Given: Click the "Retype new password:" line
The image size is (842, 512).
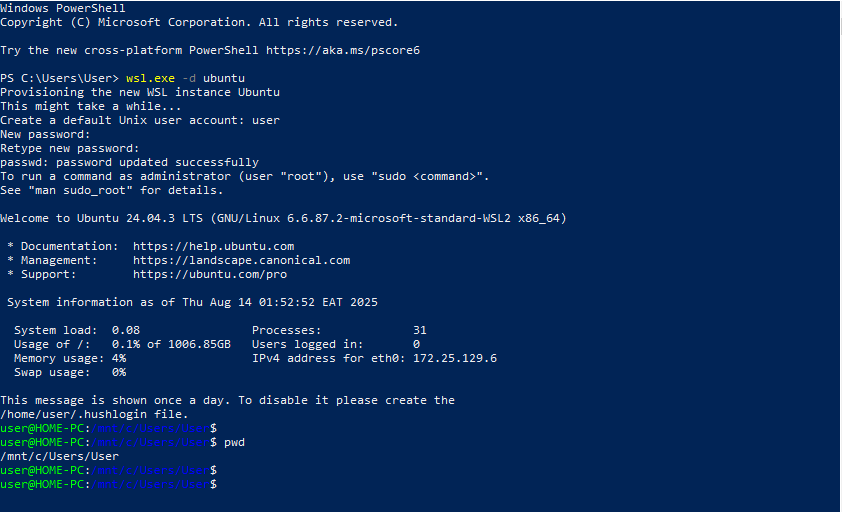Looking at the screenshot, I should tap(69, 148).
